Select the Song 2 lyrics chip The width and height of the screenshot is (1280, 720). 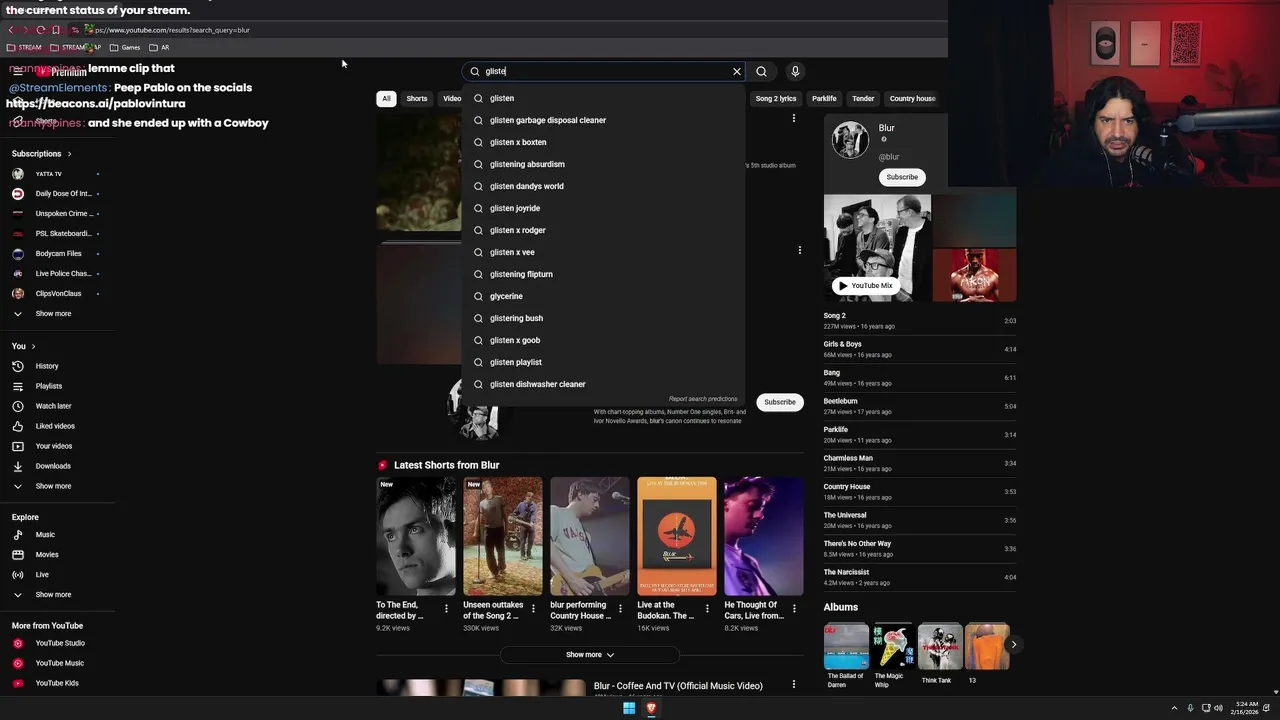(776, 99)
